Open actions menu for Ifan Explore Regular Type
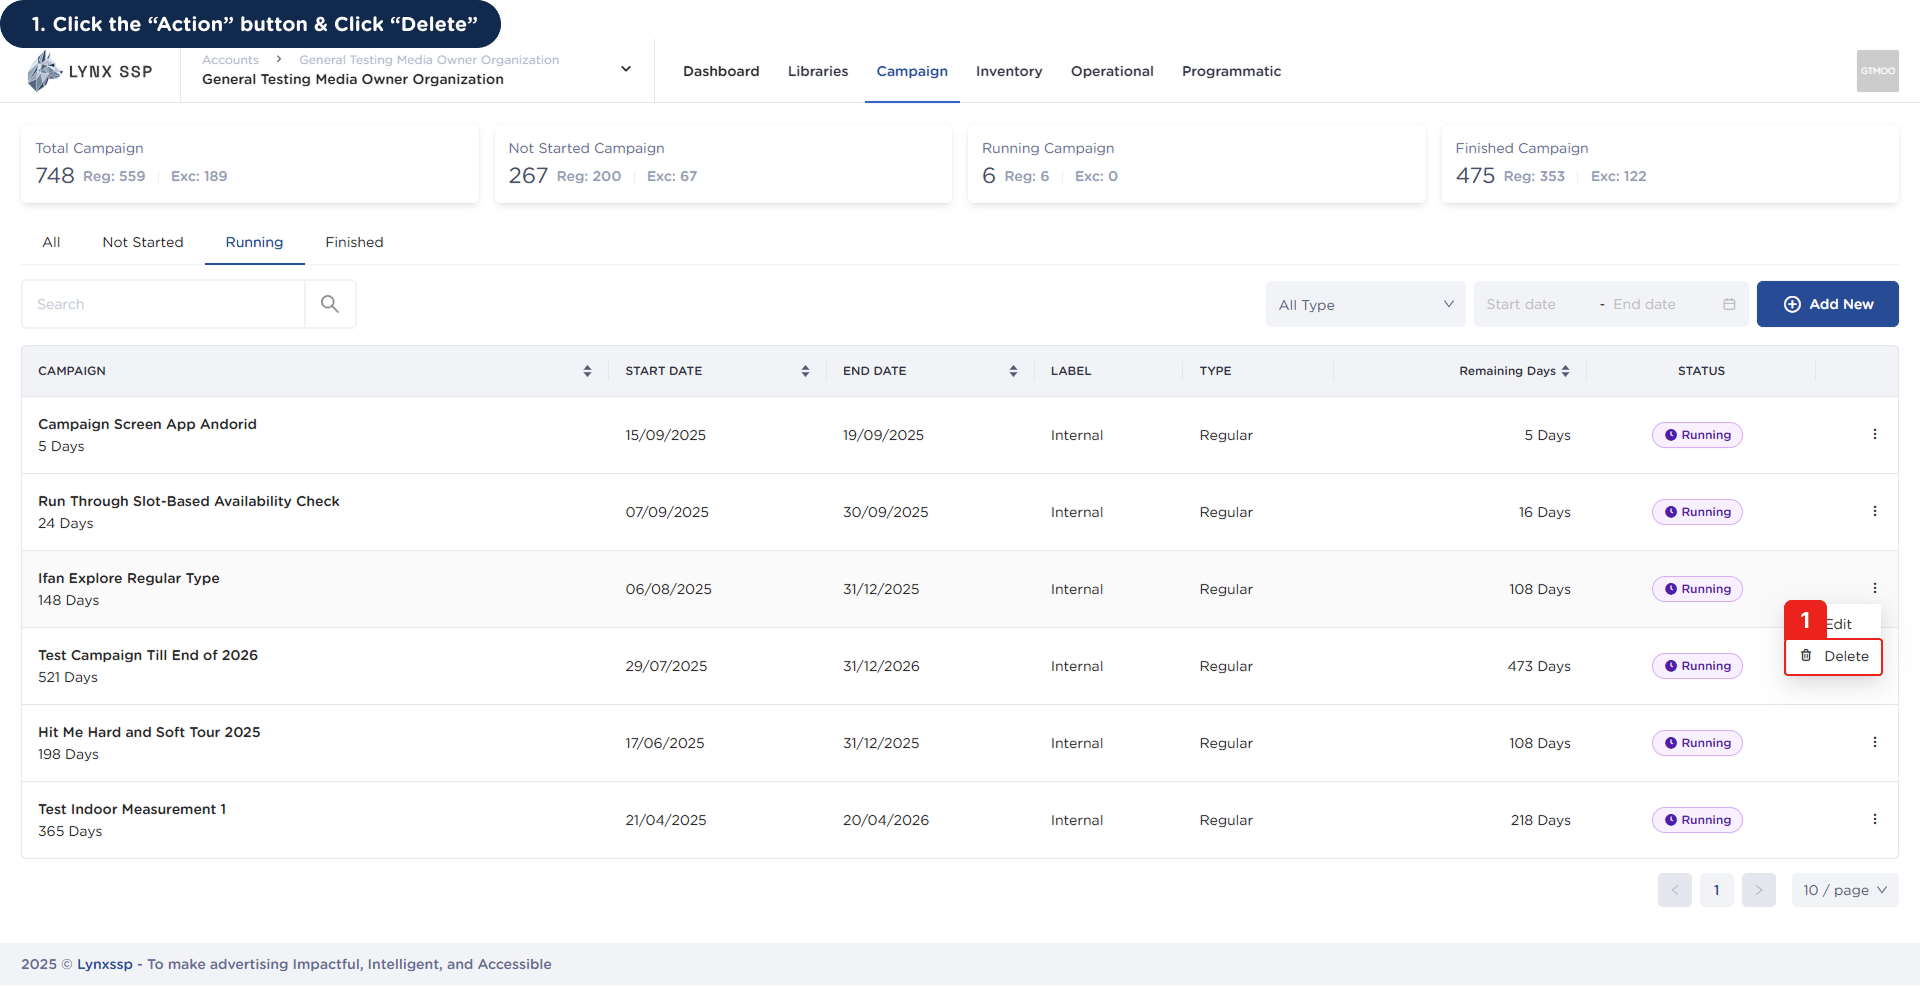 [1875, 589]
